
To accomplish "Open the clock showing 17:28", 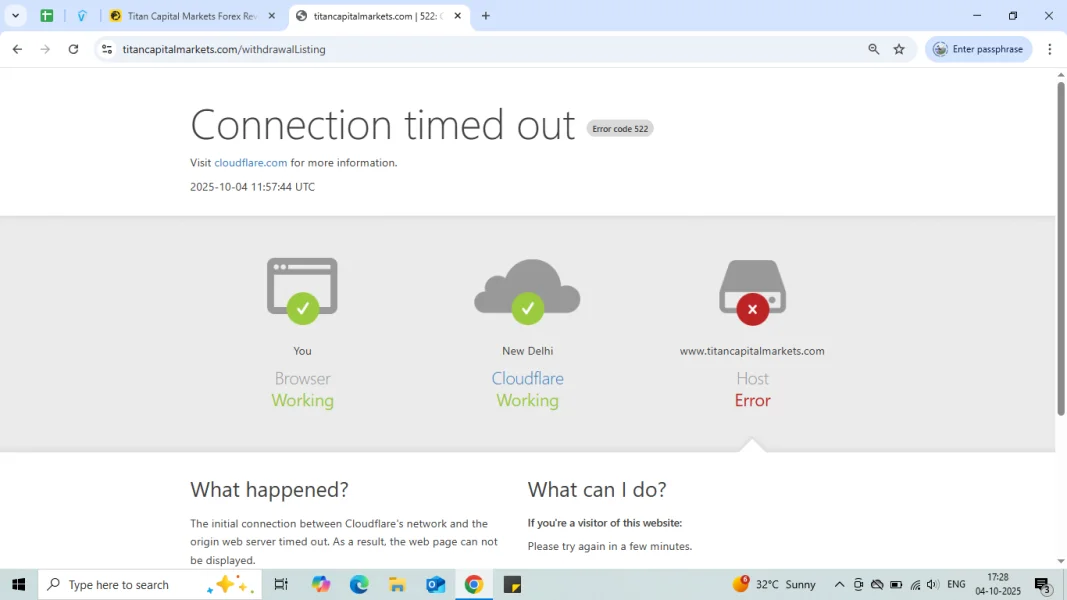I will pos(998,584).
